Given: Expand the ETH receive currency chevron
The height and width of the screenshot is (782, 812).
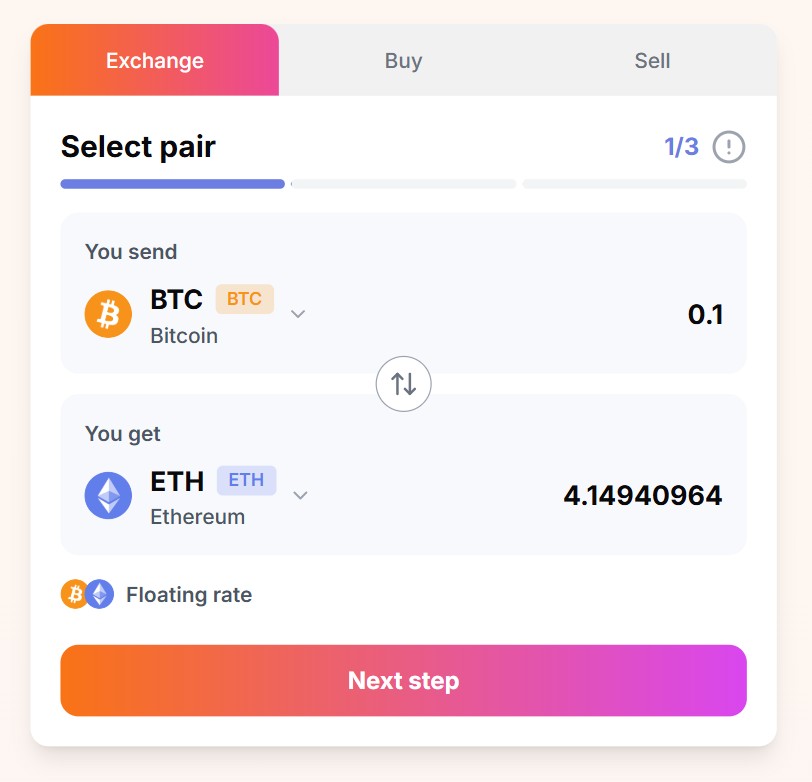Looking at the screenshot, I should [x=300, y=495].
